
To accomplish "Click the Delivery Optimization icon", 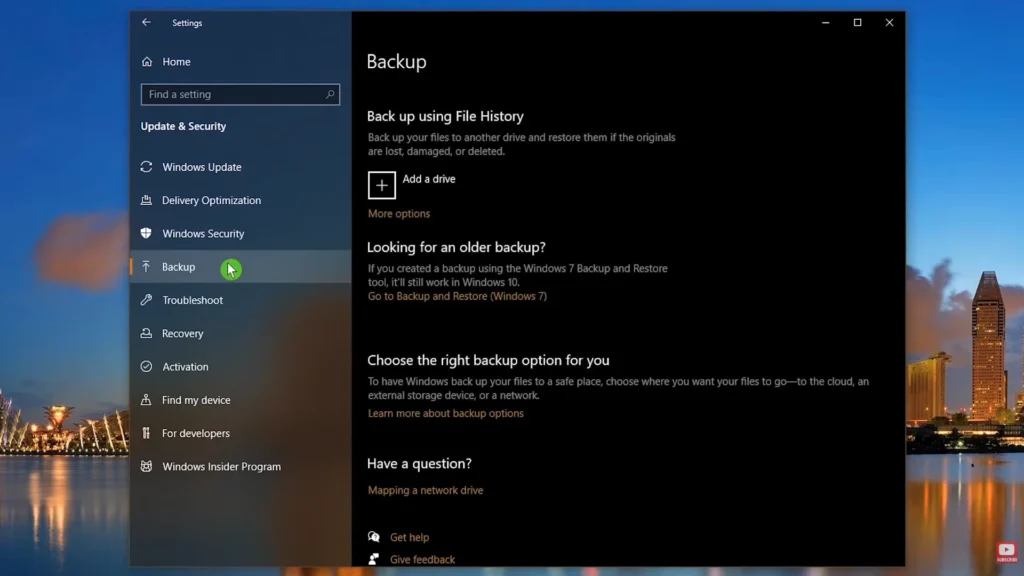I will pyautogui.click(x=146, y=200).
